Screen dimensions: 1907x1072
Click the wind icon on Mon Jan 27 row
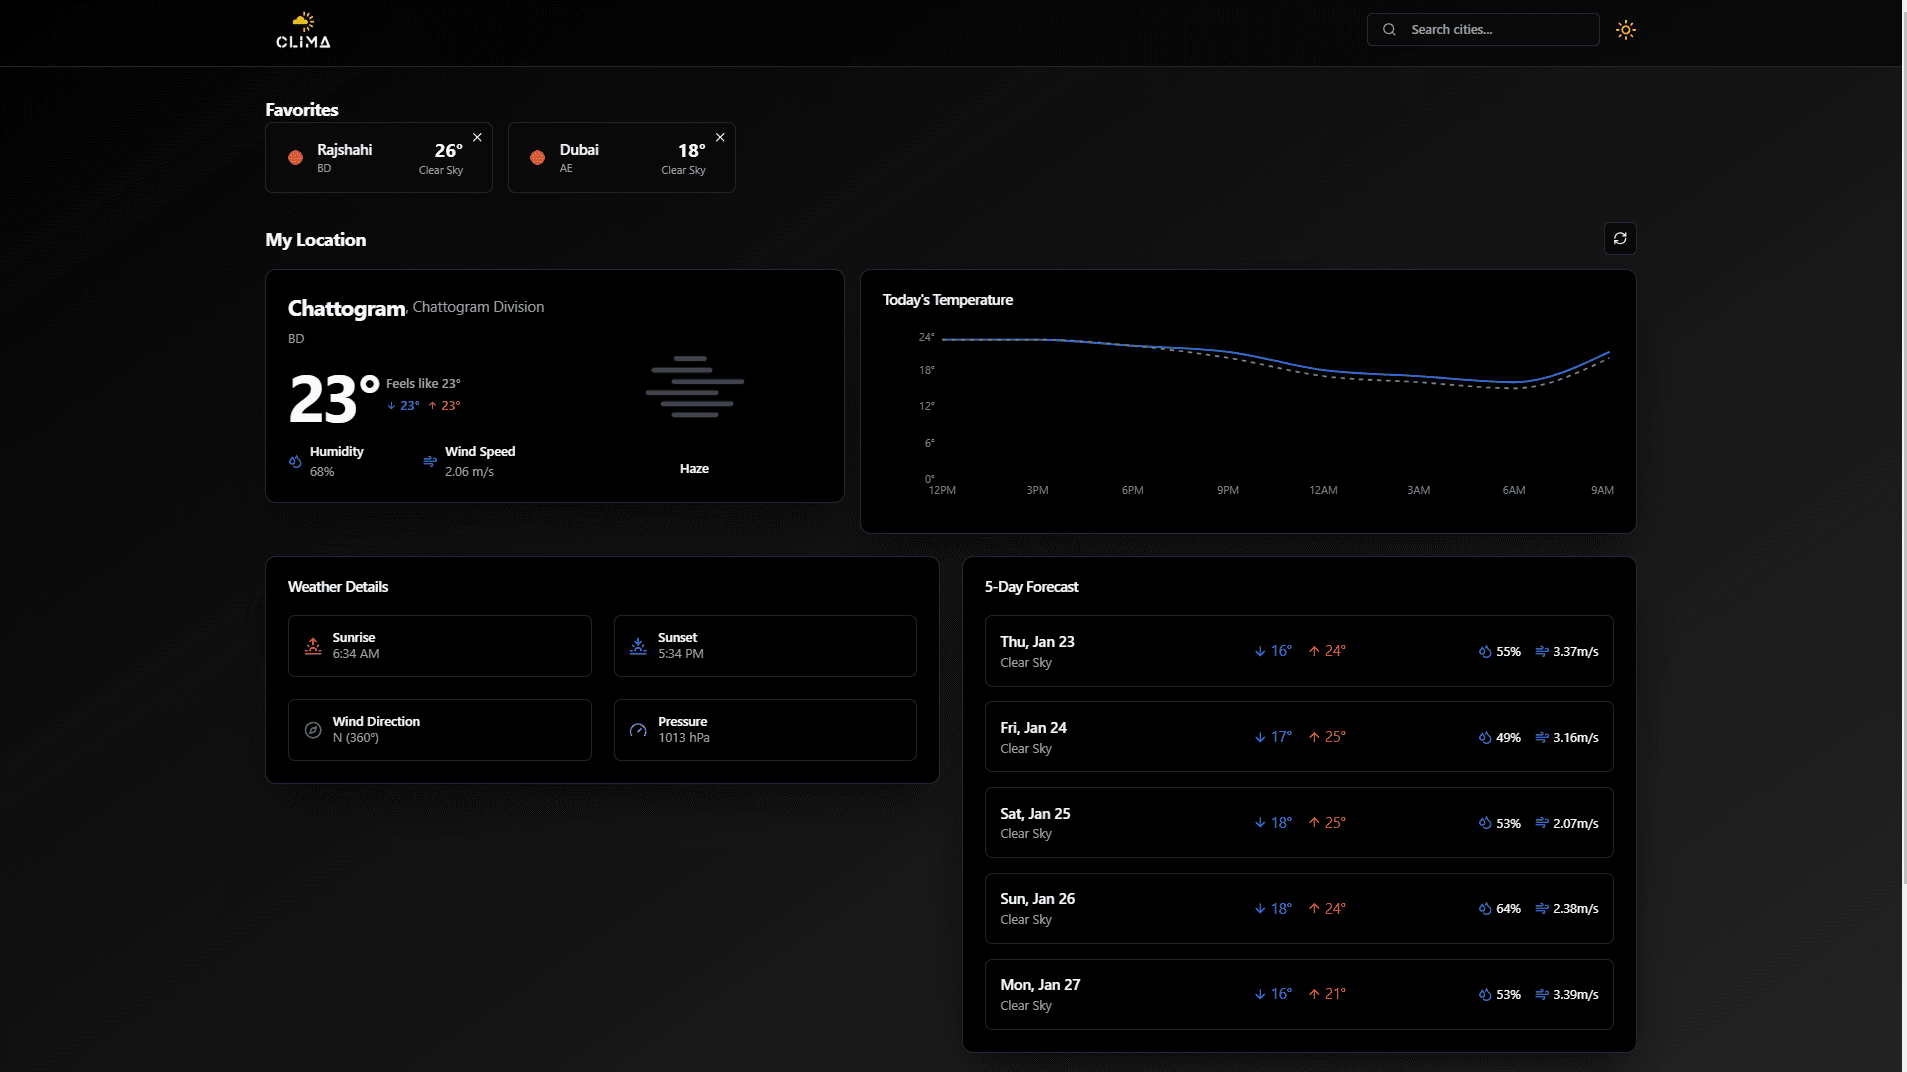click(1540, 994)
